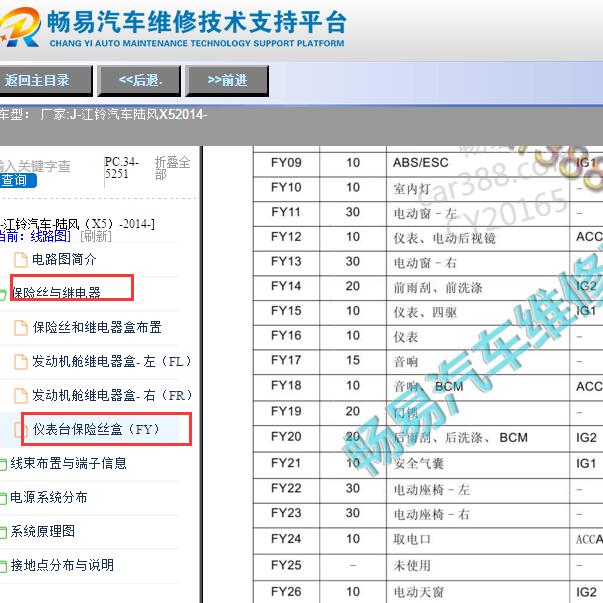
Task: Click the FY19 fuse cell
Action: pyautogui.click(x=286, y=411)
